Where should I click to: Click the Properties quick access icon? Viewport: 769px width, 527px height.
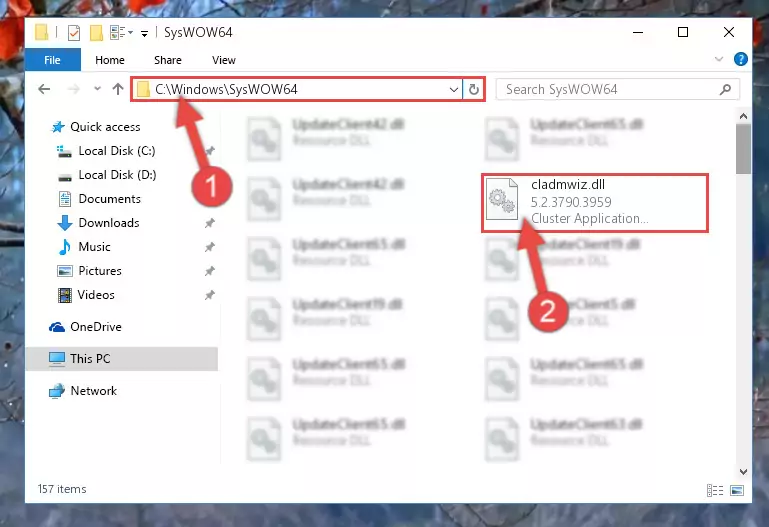pyautogui.click(x=74, y=33)
